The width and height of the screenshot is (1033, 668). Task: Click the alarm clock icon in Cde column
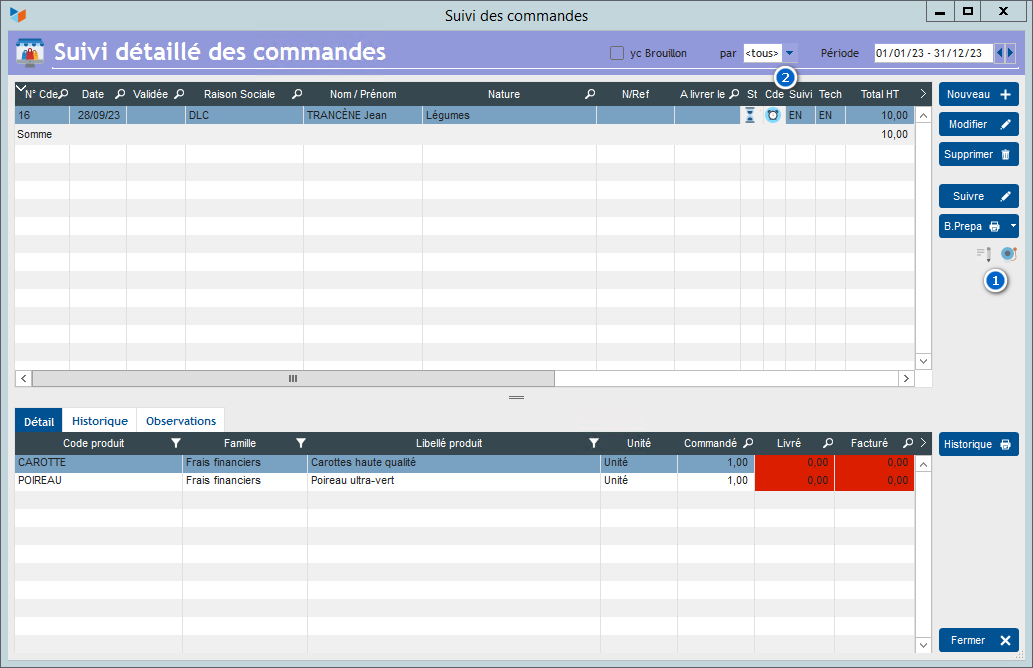point(773,115)
